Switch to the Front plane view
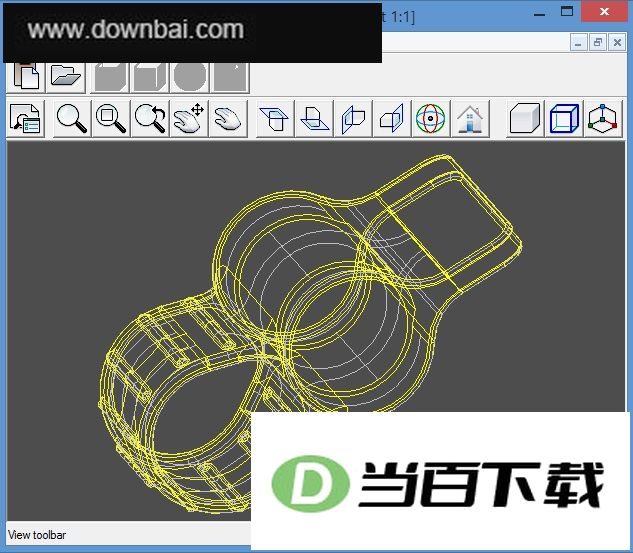Image resolution: width=633 pixels, height=553 pixels. tap(353, 119)
